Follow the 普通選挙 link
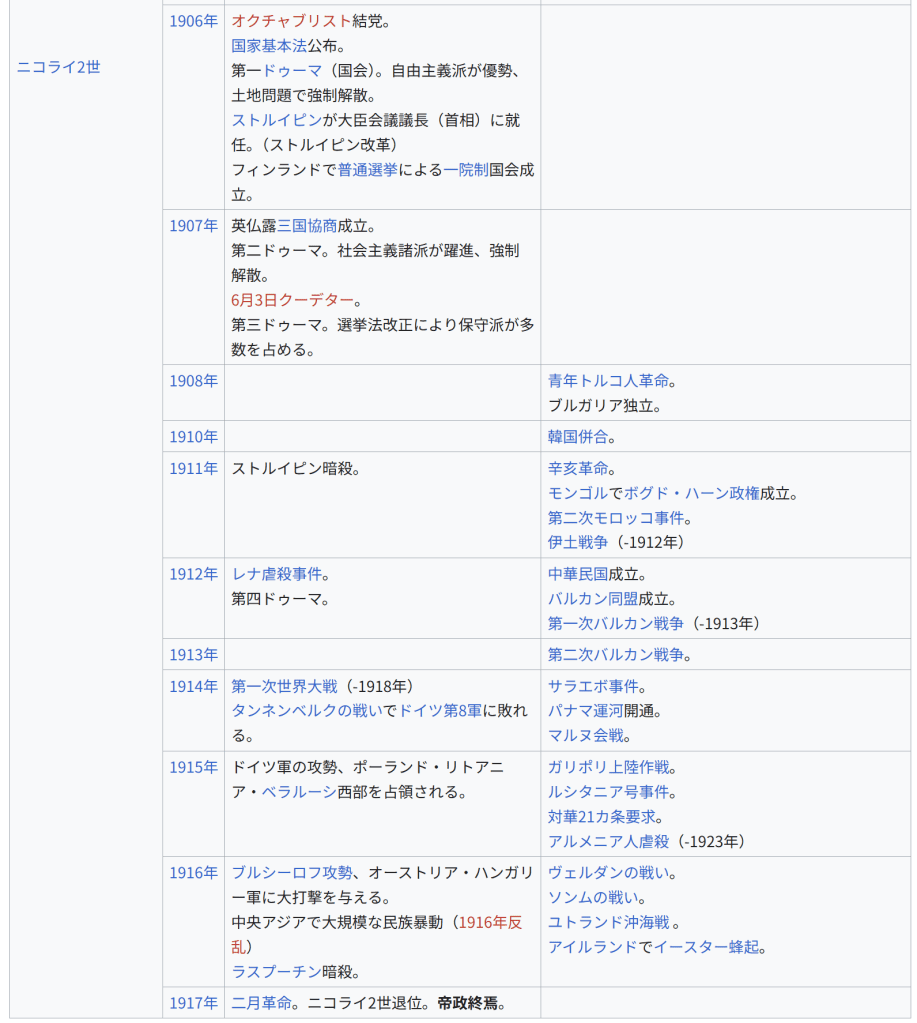 click(x=367, y=170)
